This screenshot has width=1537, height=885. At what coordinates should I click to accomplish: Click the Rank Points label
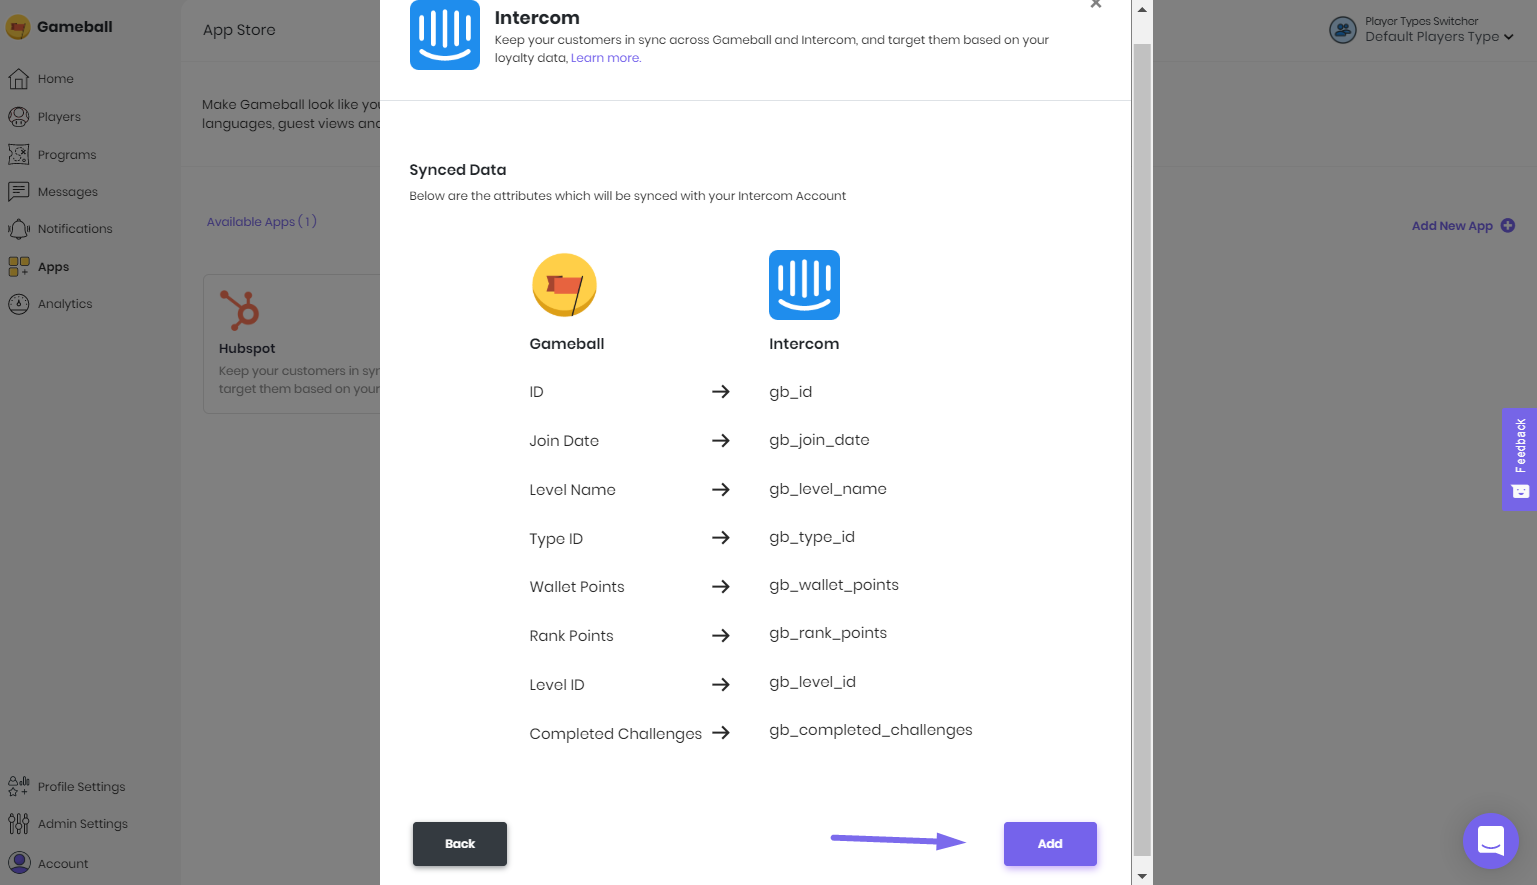(x=571, y=636)
